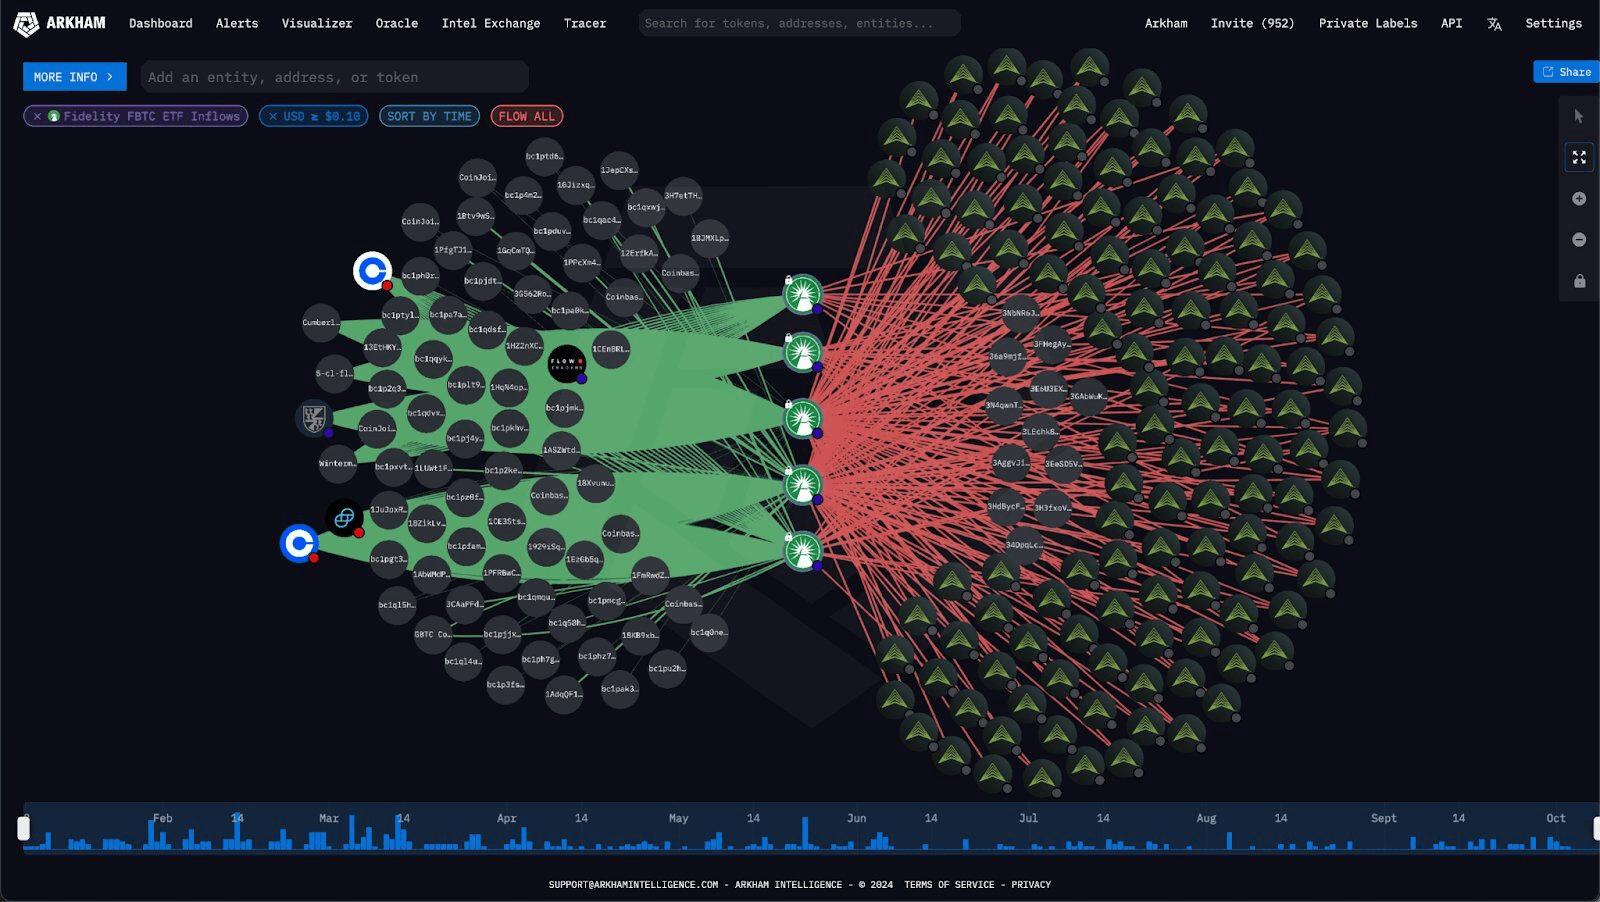
Task: Focus the token search field
Action: pos(799,23)
